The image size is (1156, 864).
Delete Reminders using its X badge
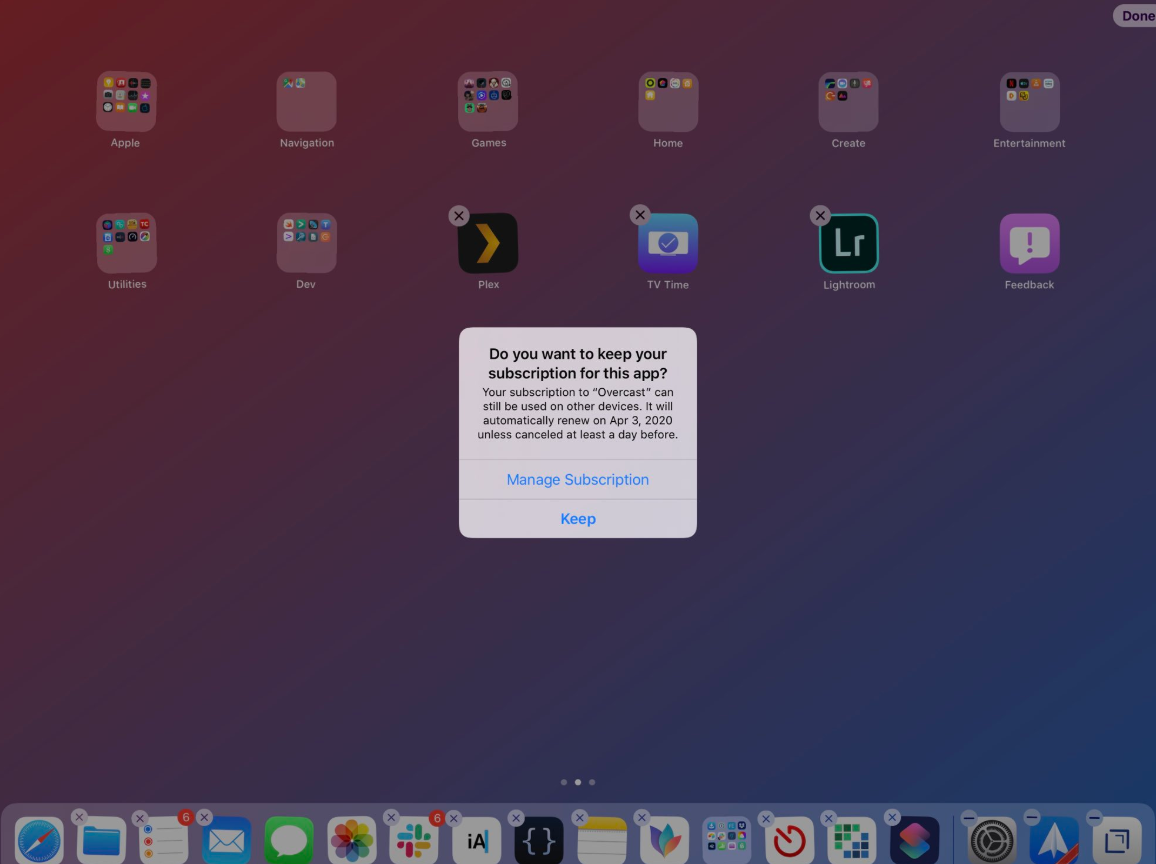[139, 818]
